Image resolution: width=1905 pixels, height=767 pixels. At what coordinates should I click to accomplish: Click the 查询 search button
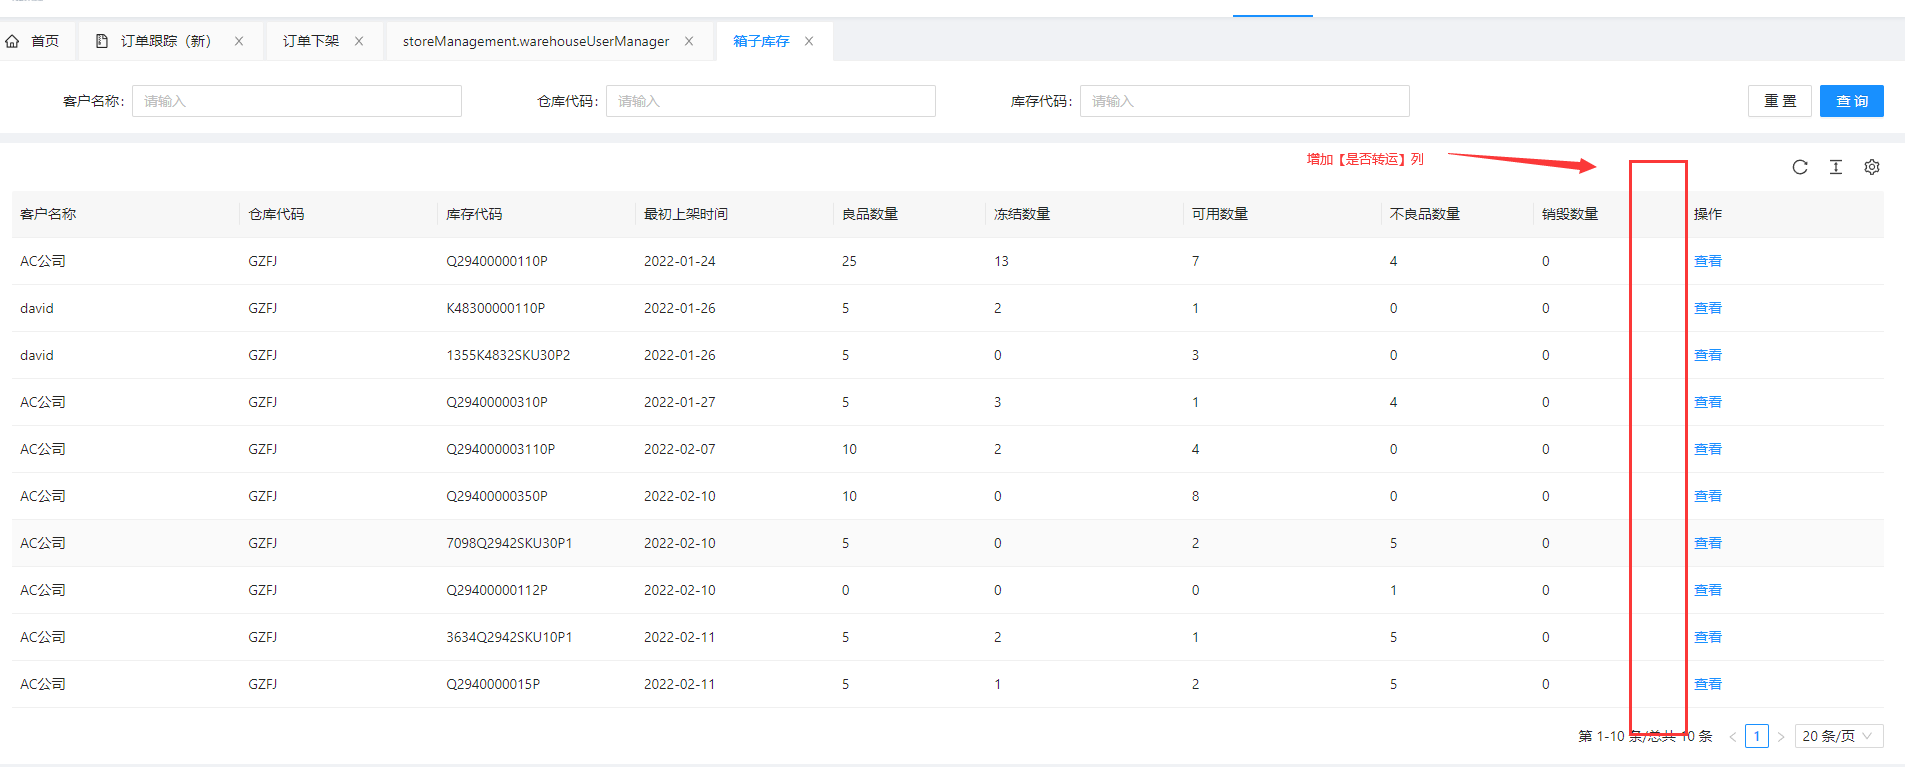tap(1851, 101)
